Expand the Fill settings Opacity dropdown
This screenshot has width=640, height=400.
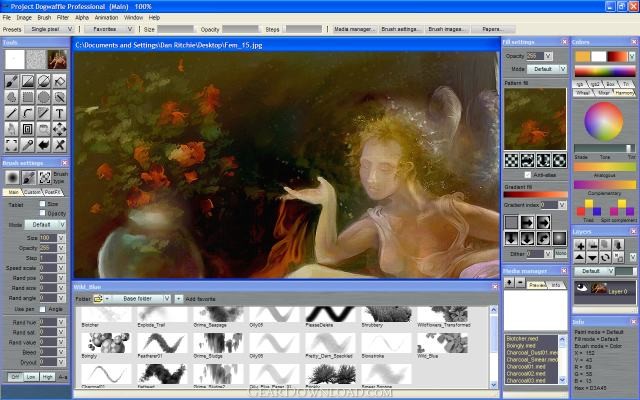pyautogui.click(x=548, y=56)
